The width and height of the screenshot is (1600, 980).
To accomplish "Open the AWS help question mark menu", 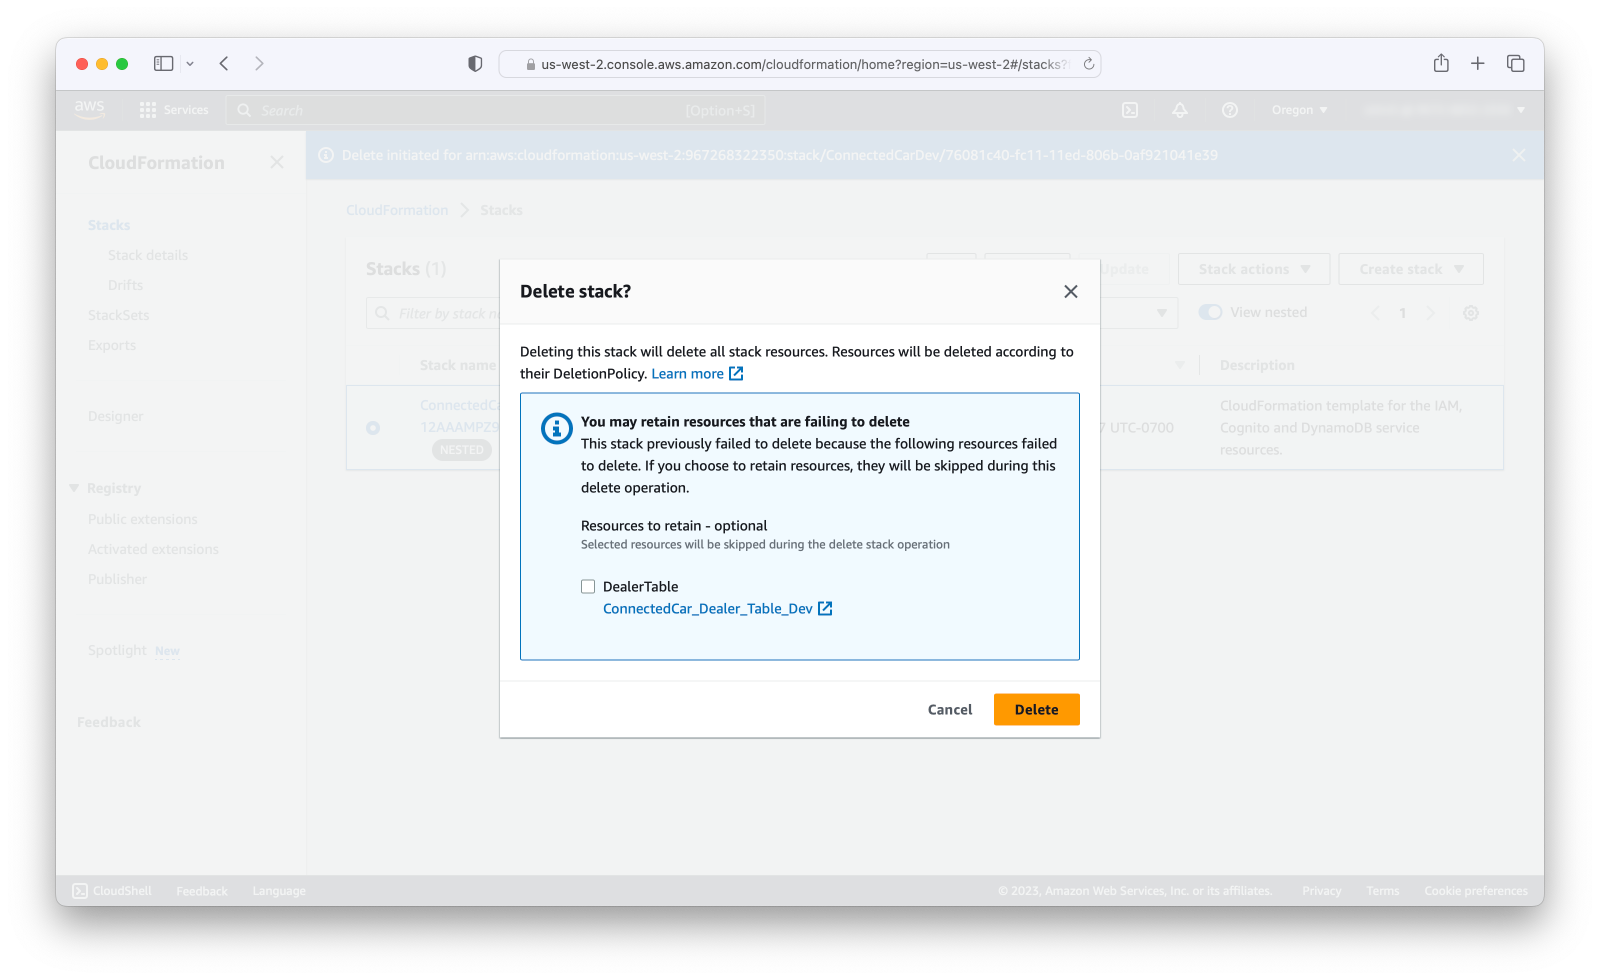I will 1230,110.
